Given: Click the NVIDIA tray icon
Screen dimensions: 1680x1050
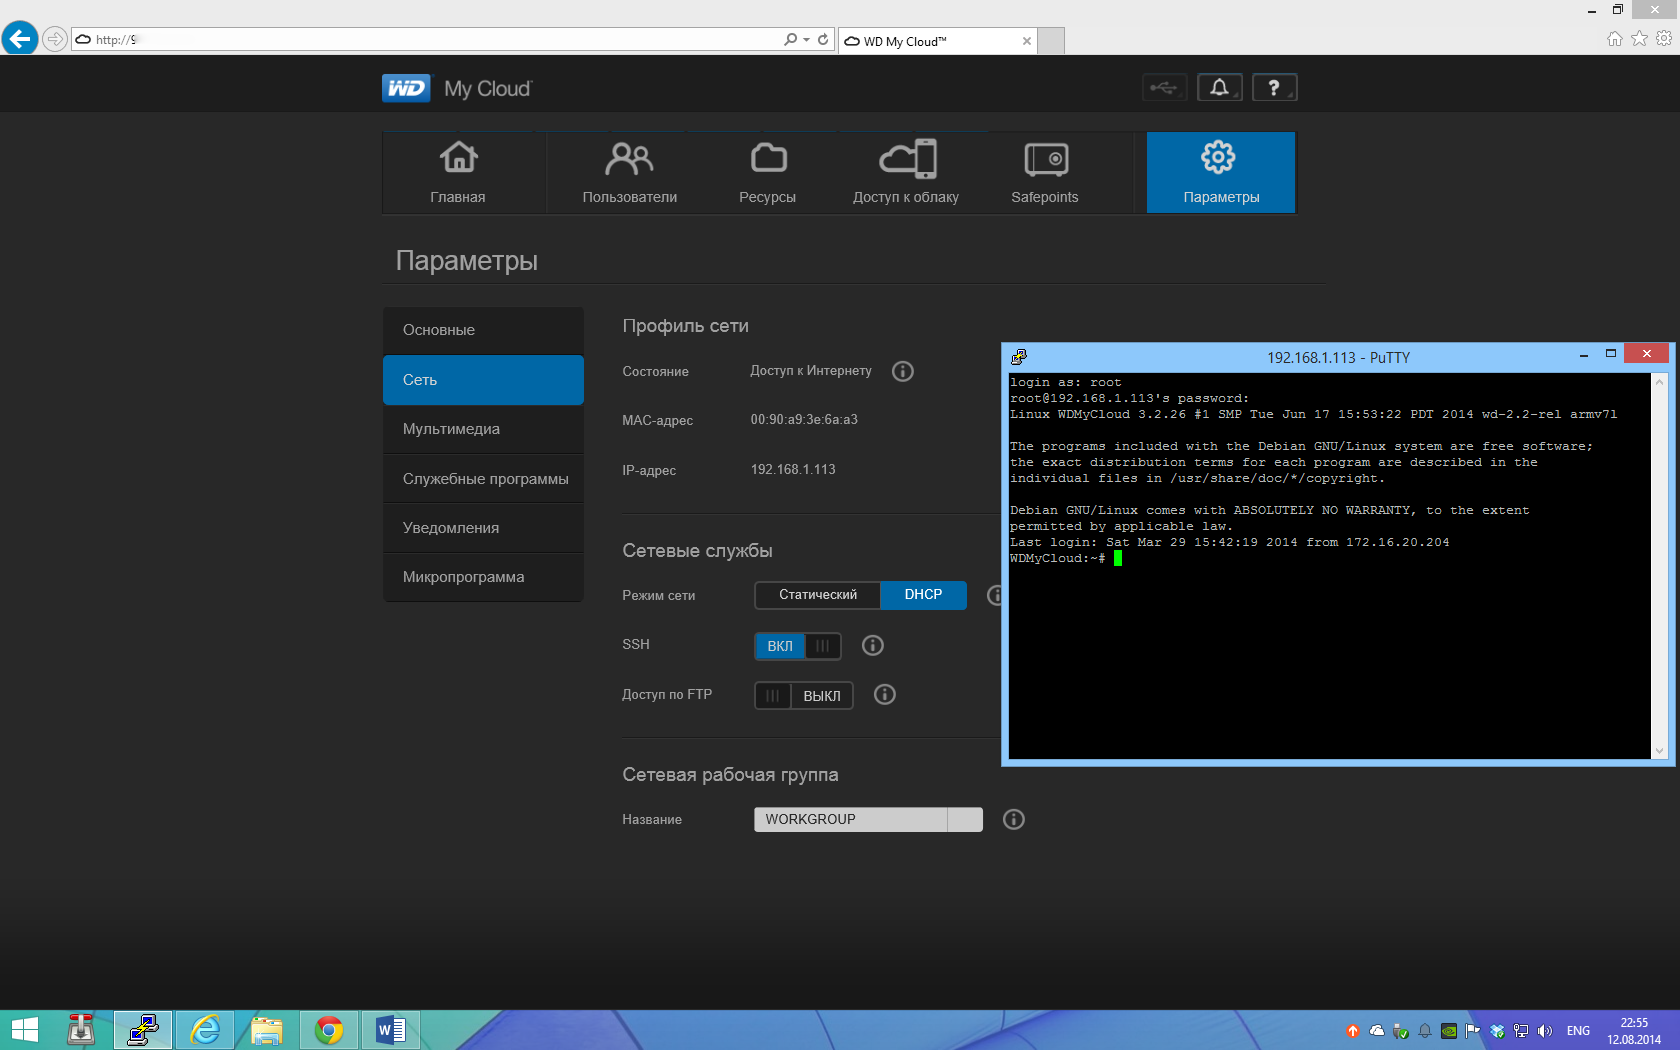Looking at the screenshot, I should tap(1449, 1031).
